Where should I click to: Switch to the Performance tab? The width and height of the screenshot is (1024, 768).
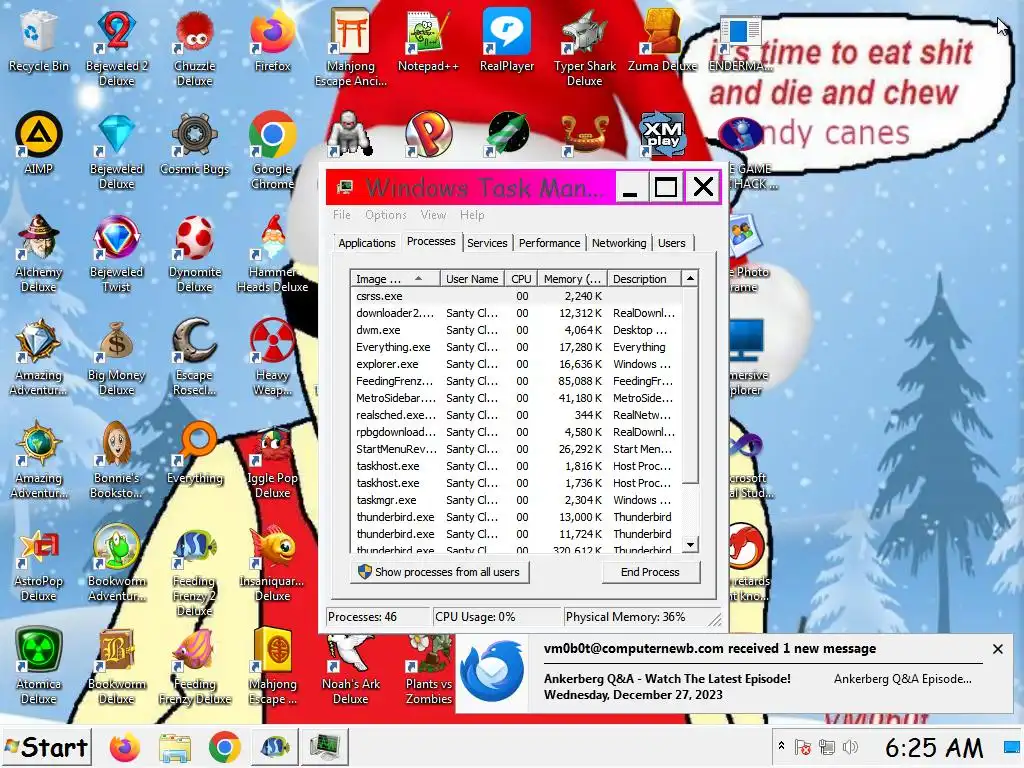tap(549, 243)
